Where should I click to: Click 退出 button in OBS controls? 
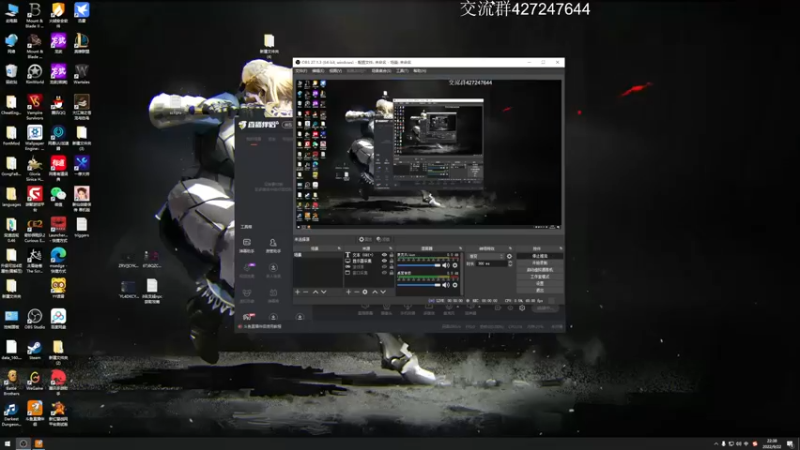pyautogui.click(x=539, y=290)
